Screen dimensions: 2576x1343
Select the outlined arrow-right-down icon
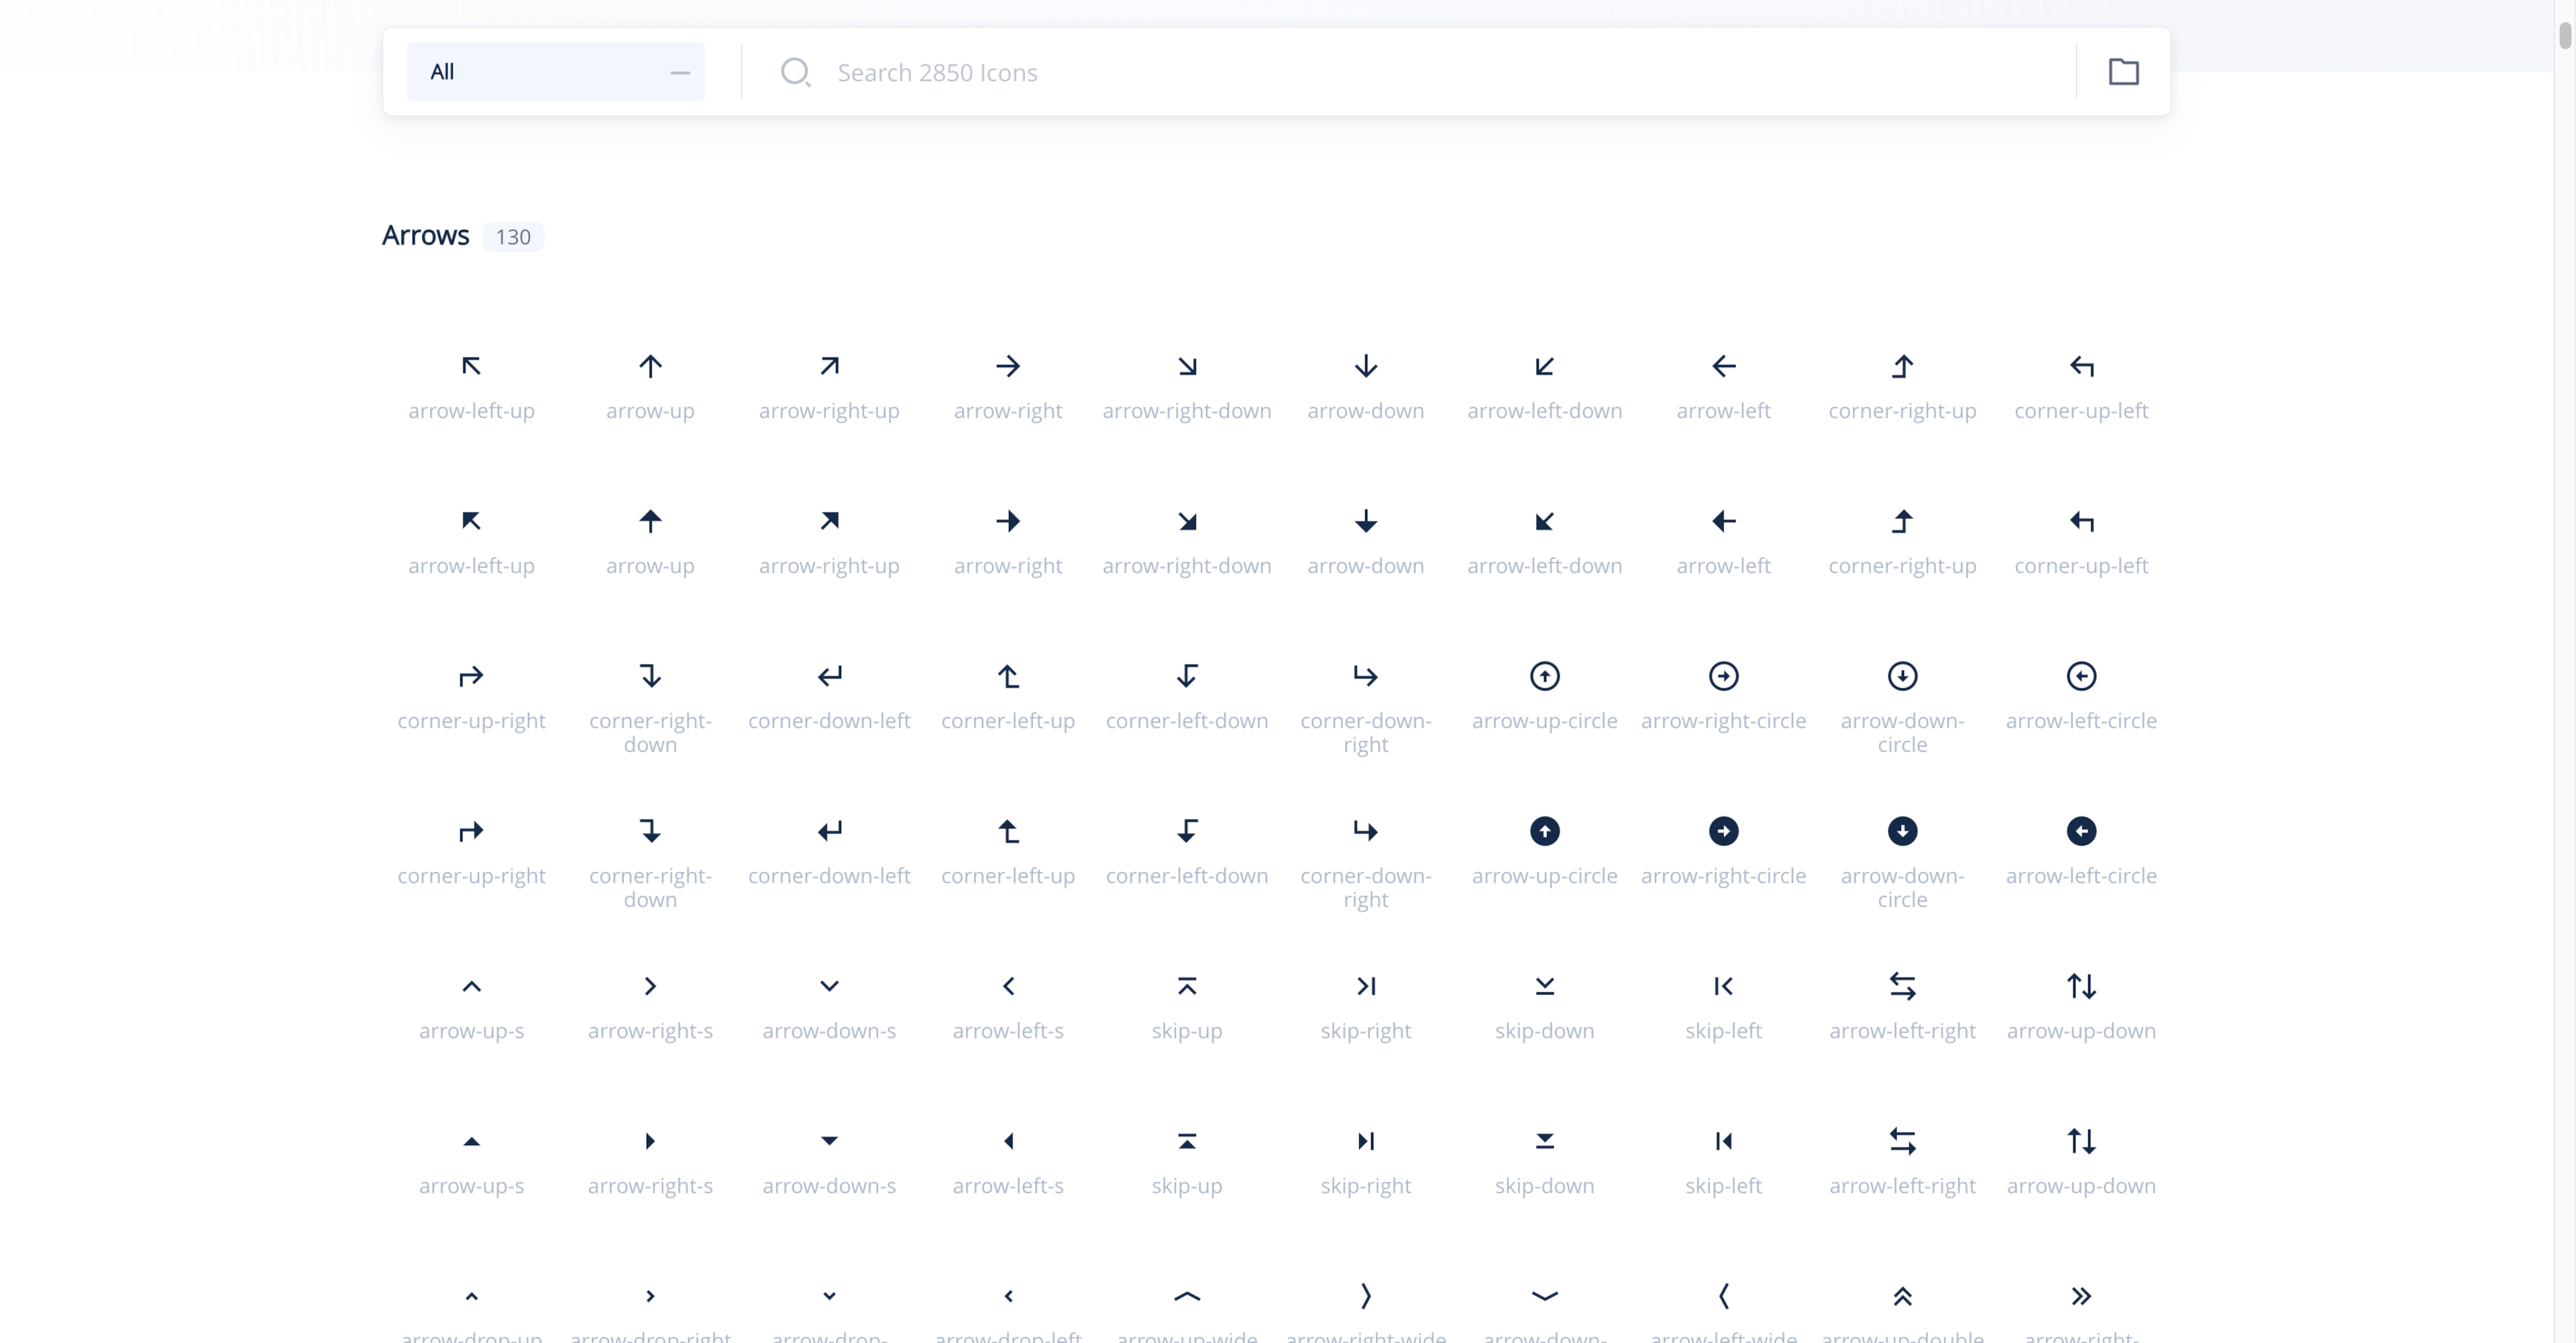(x=1187, y=366)
